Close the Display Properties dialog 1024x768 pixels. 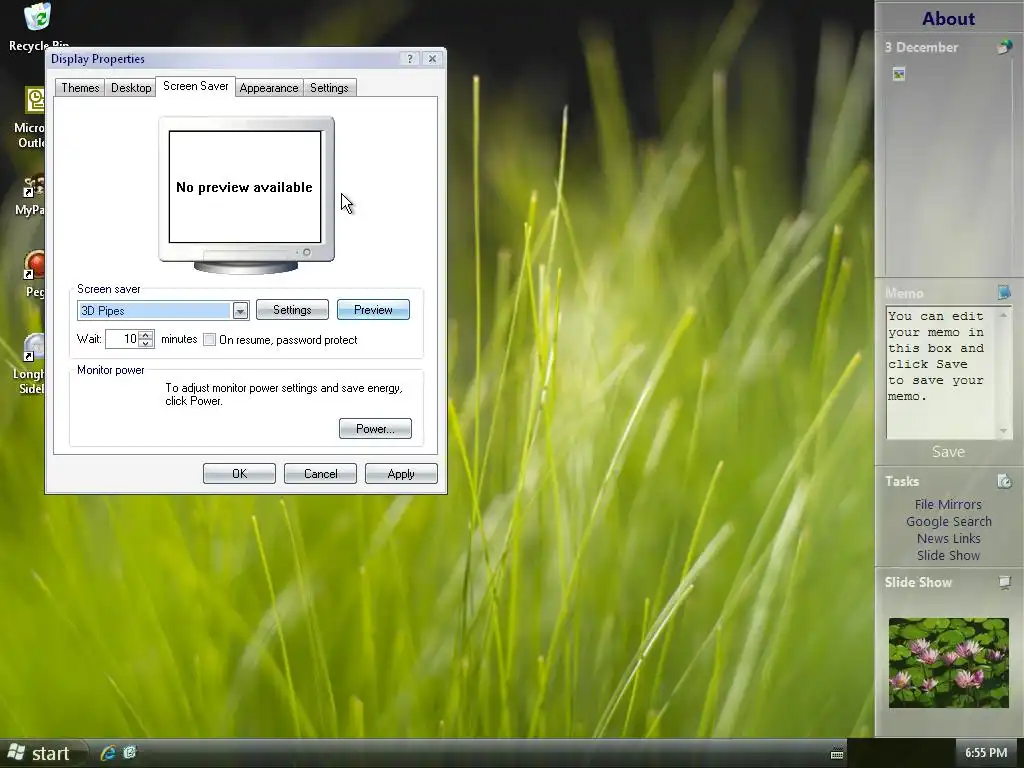click(432, 59)
